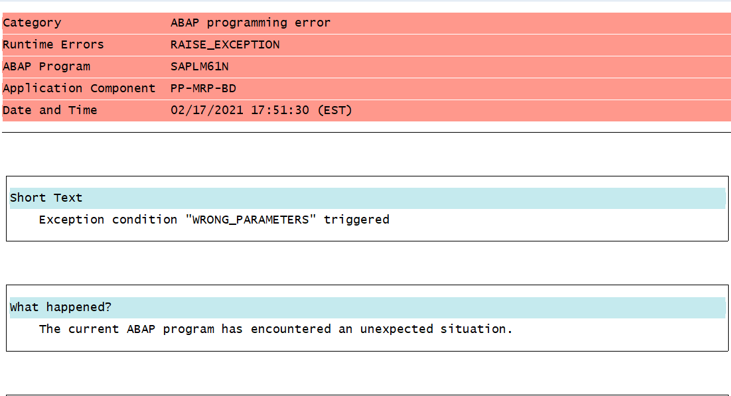Select the unexpected situation message line
This screenshot has width=731, height=396.
point(276,329)
